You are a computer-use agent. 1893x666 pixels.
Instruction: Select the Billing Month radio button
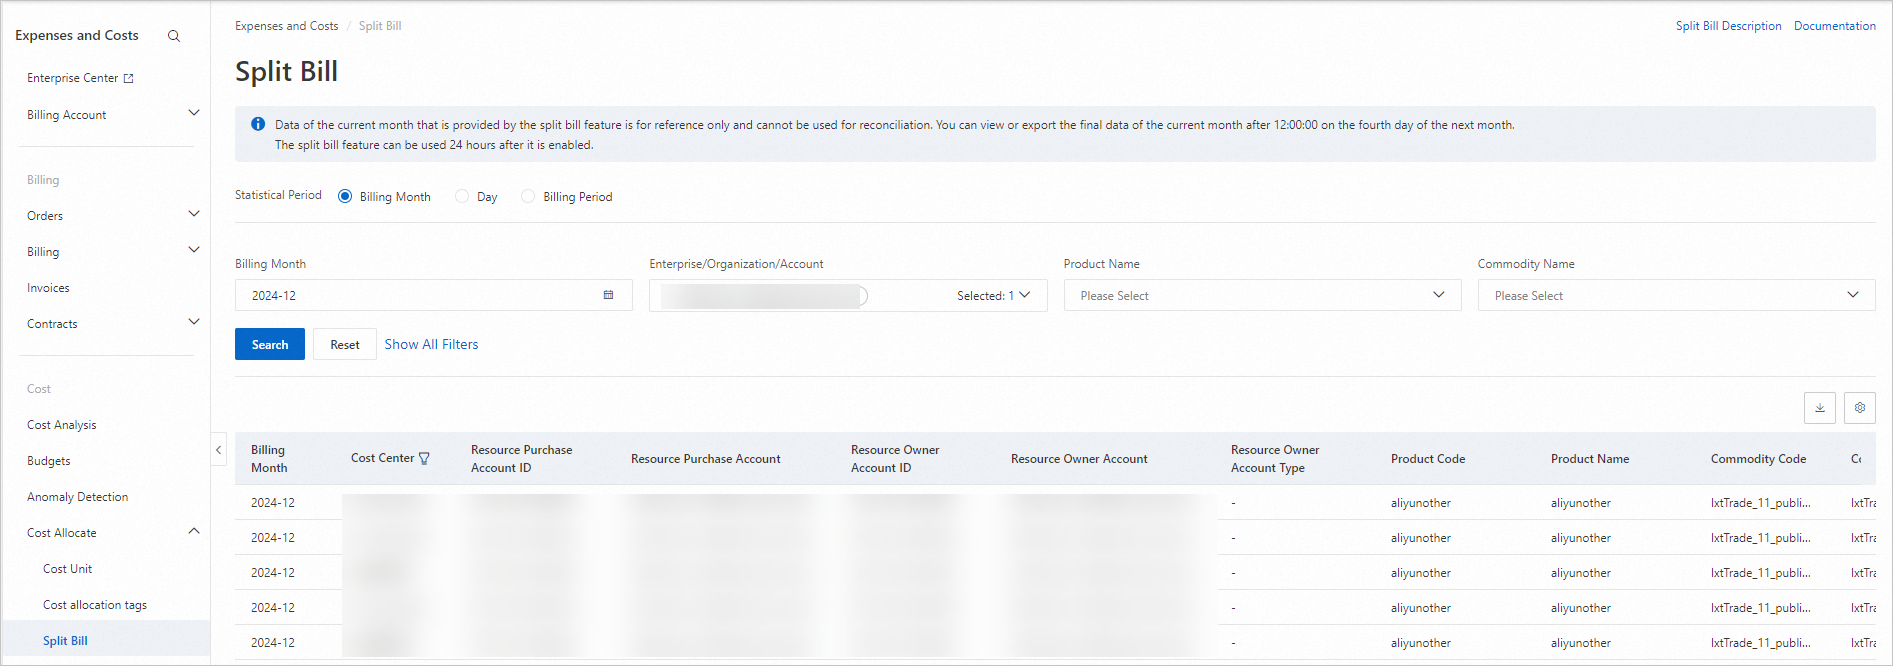345,196
